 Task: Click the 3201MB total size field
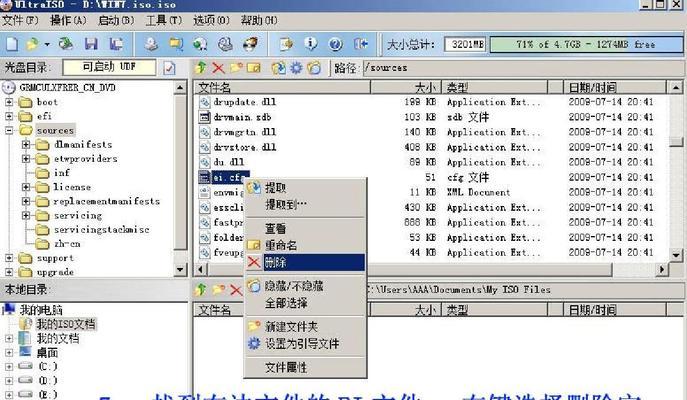point(465,44)
